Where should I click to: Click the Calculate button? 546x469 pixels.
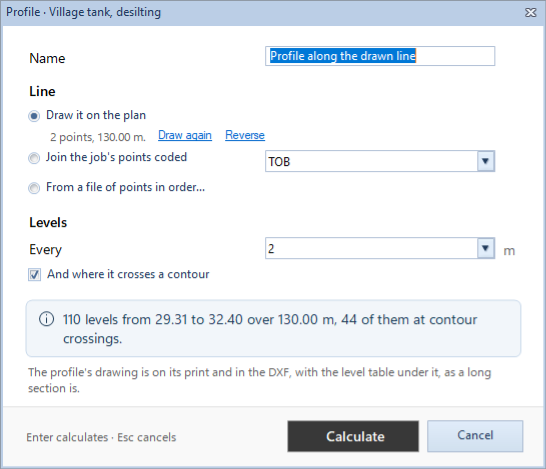pyautogui.click(x=353, y=436)
